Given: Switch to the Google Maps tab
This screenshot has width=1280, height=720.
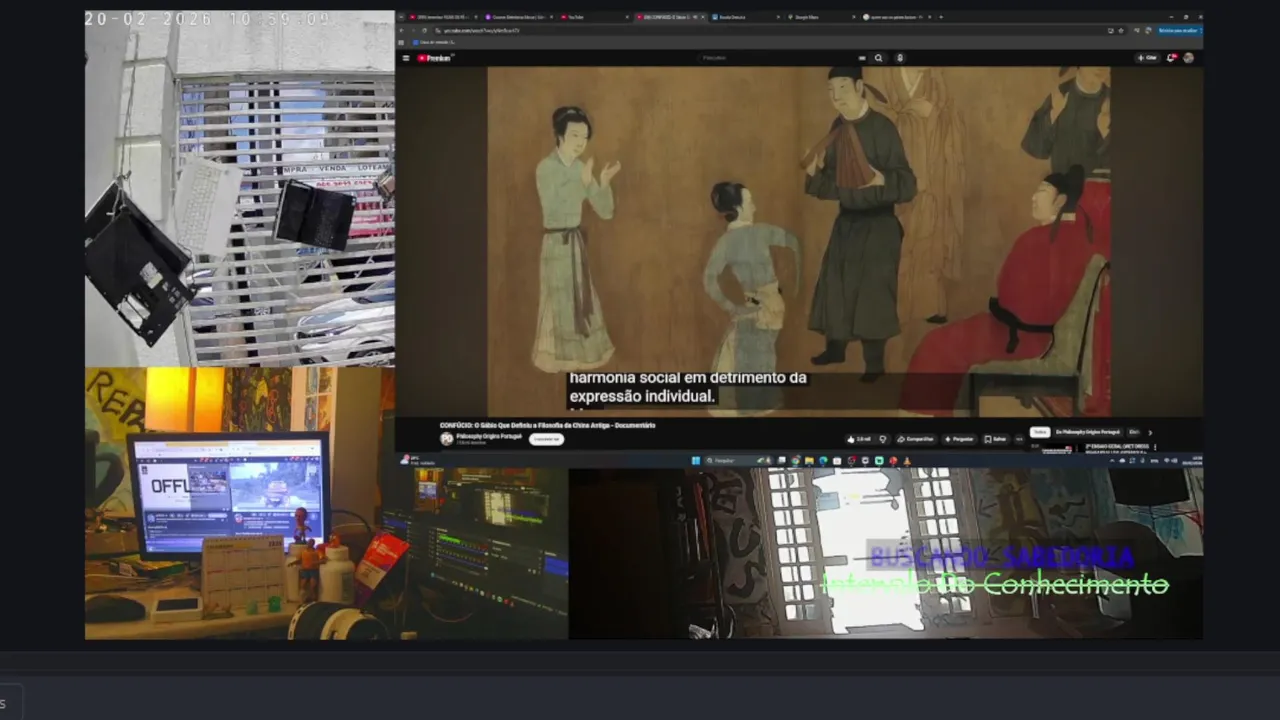Looking at the screenshot, I should coord(822,17).
